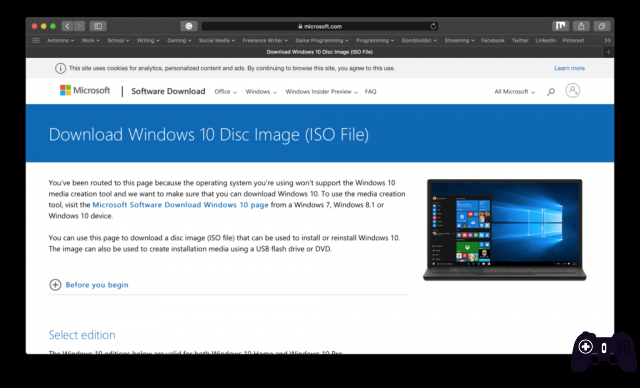Open the Work bookmarks folder
Image resolution: width=640 pixels, height=388 pixels.
click(x=91, y=40)
